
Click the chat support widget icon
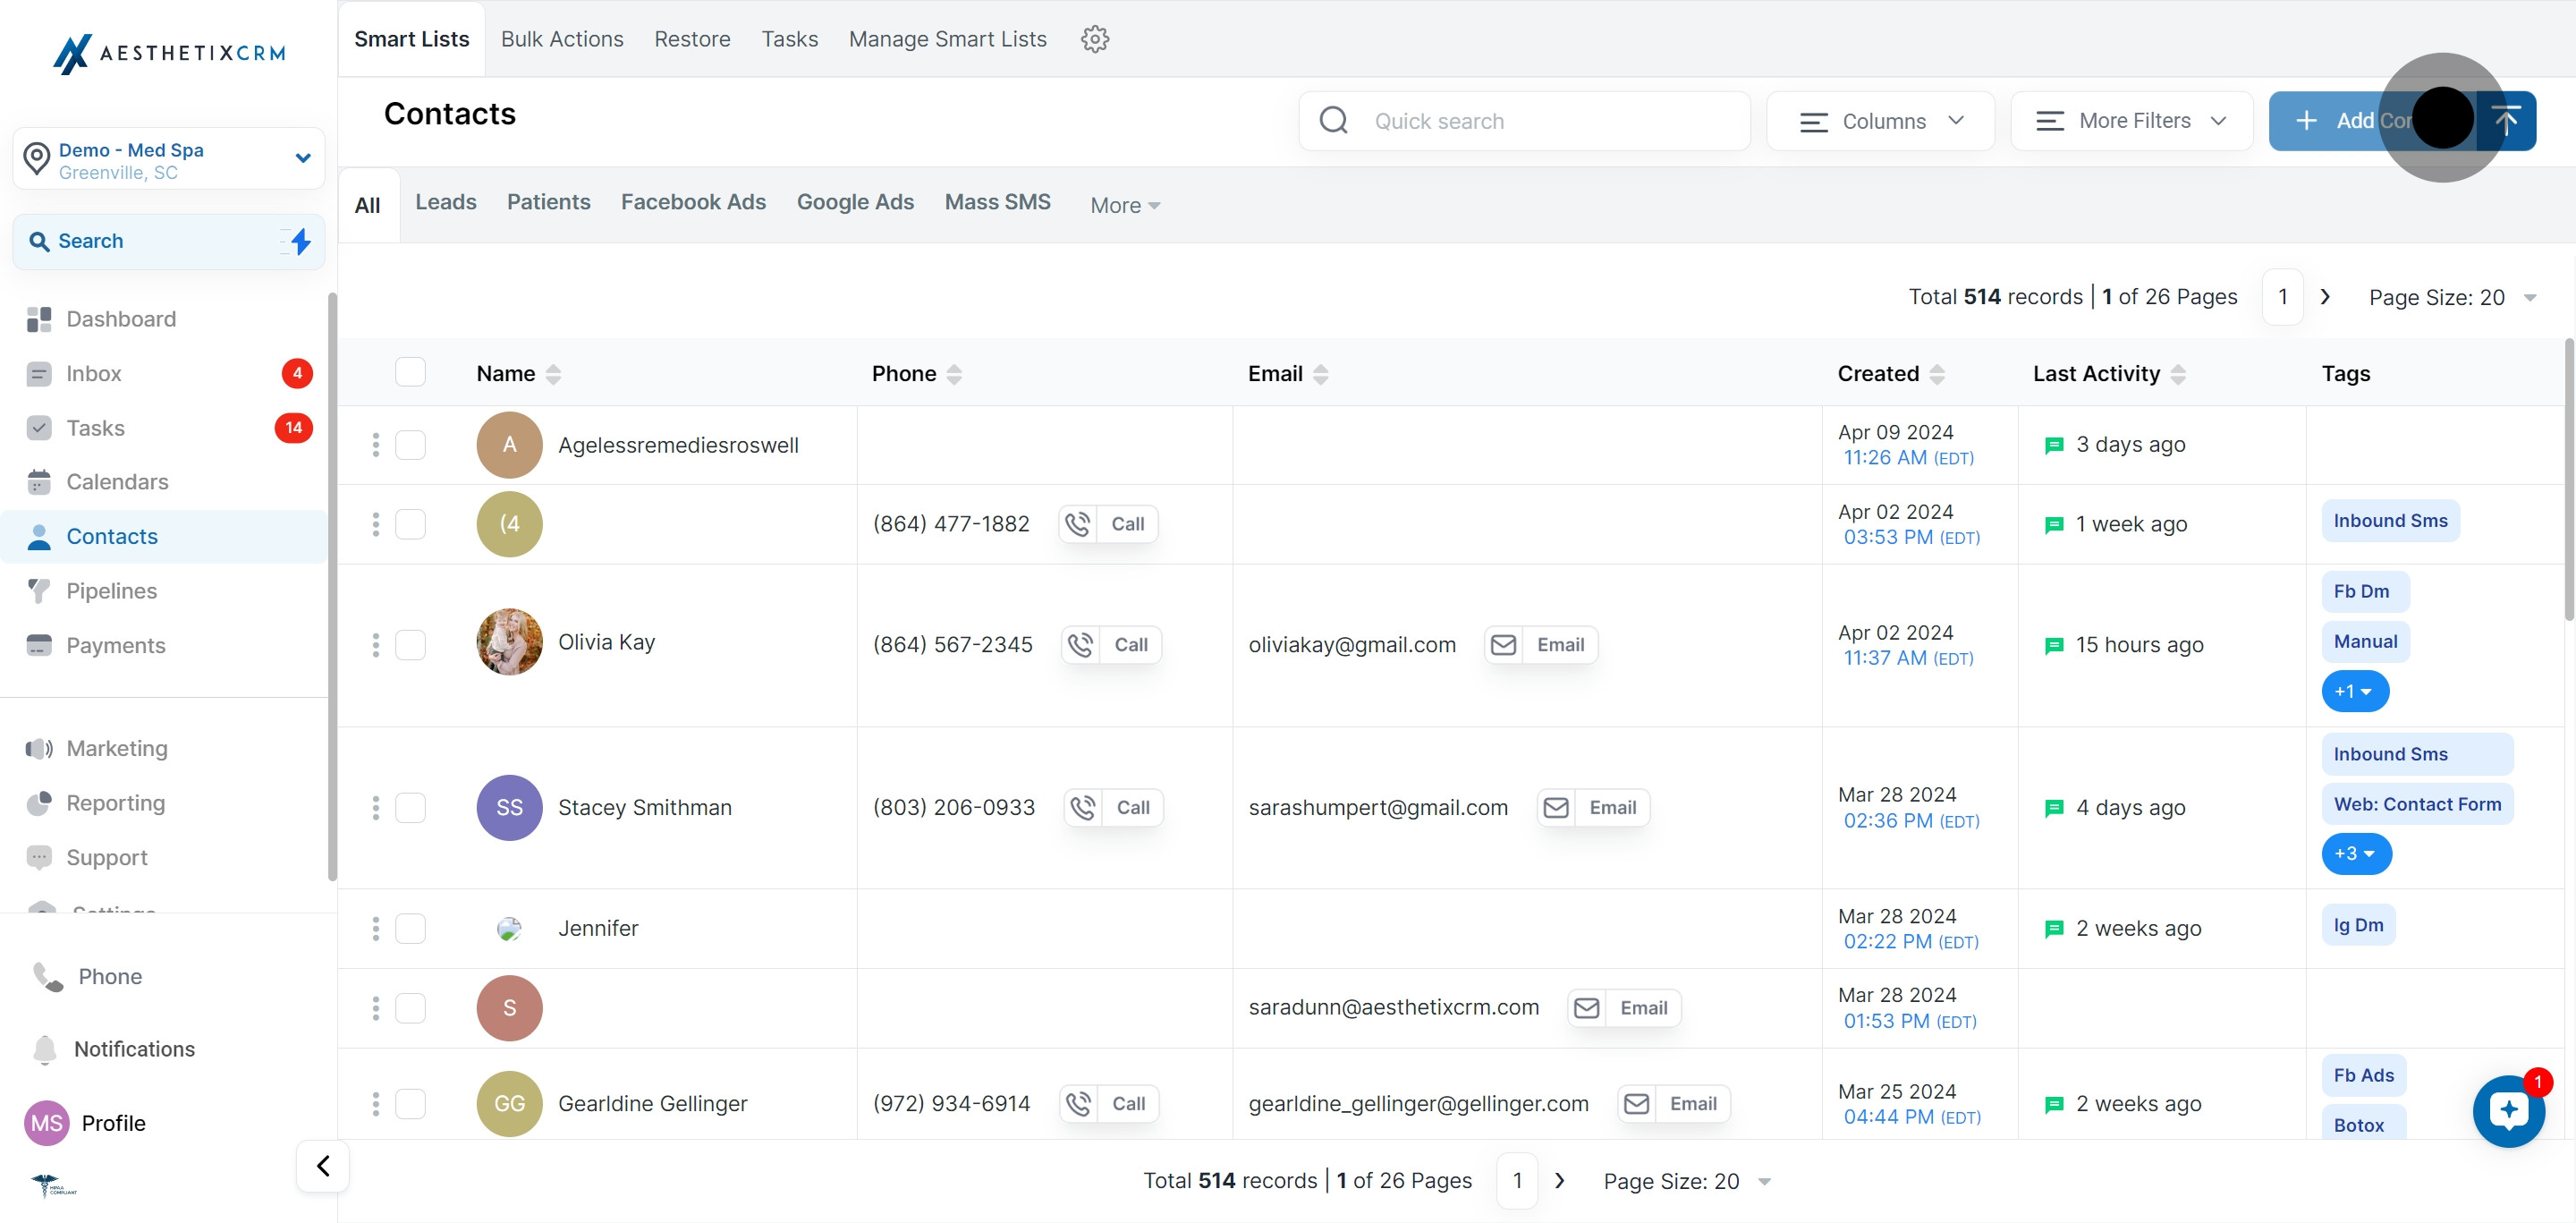[2508, 1110]
